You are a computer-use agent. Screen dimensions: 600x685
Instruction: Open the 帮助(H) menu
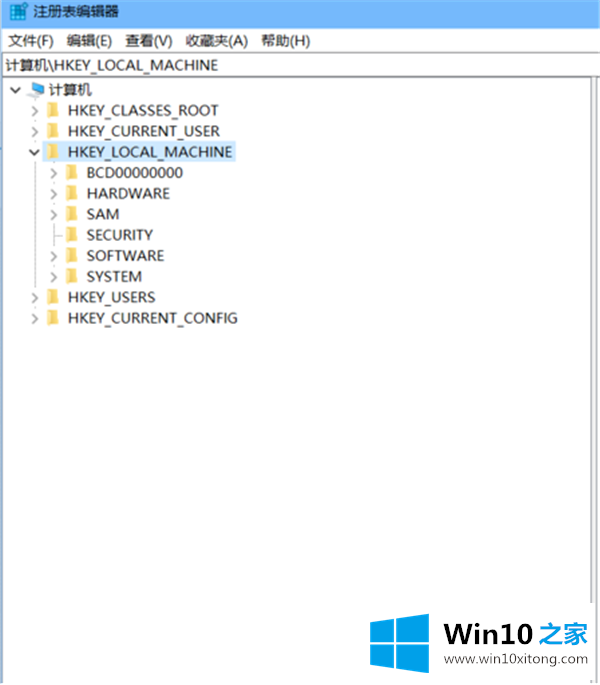coord(286,41)
